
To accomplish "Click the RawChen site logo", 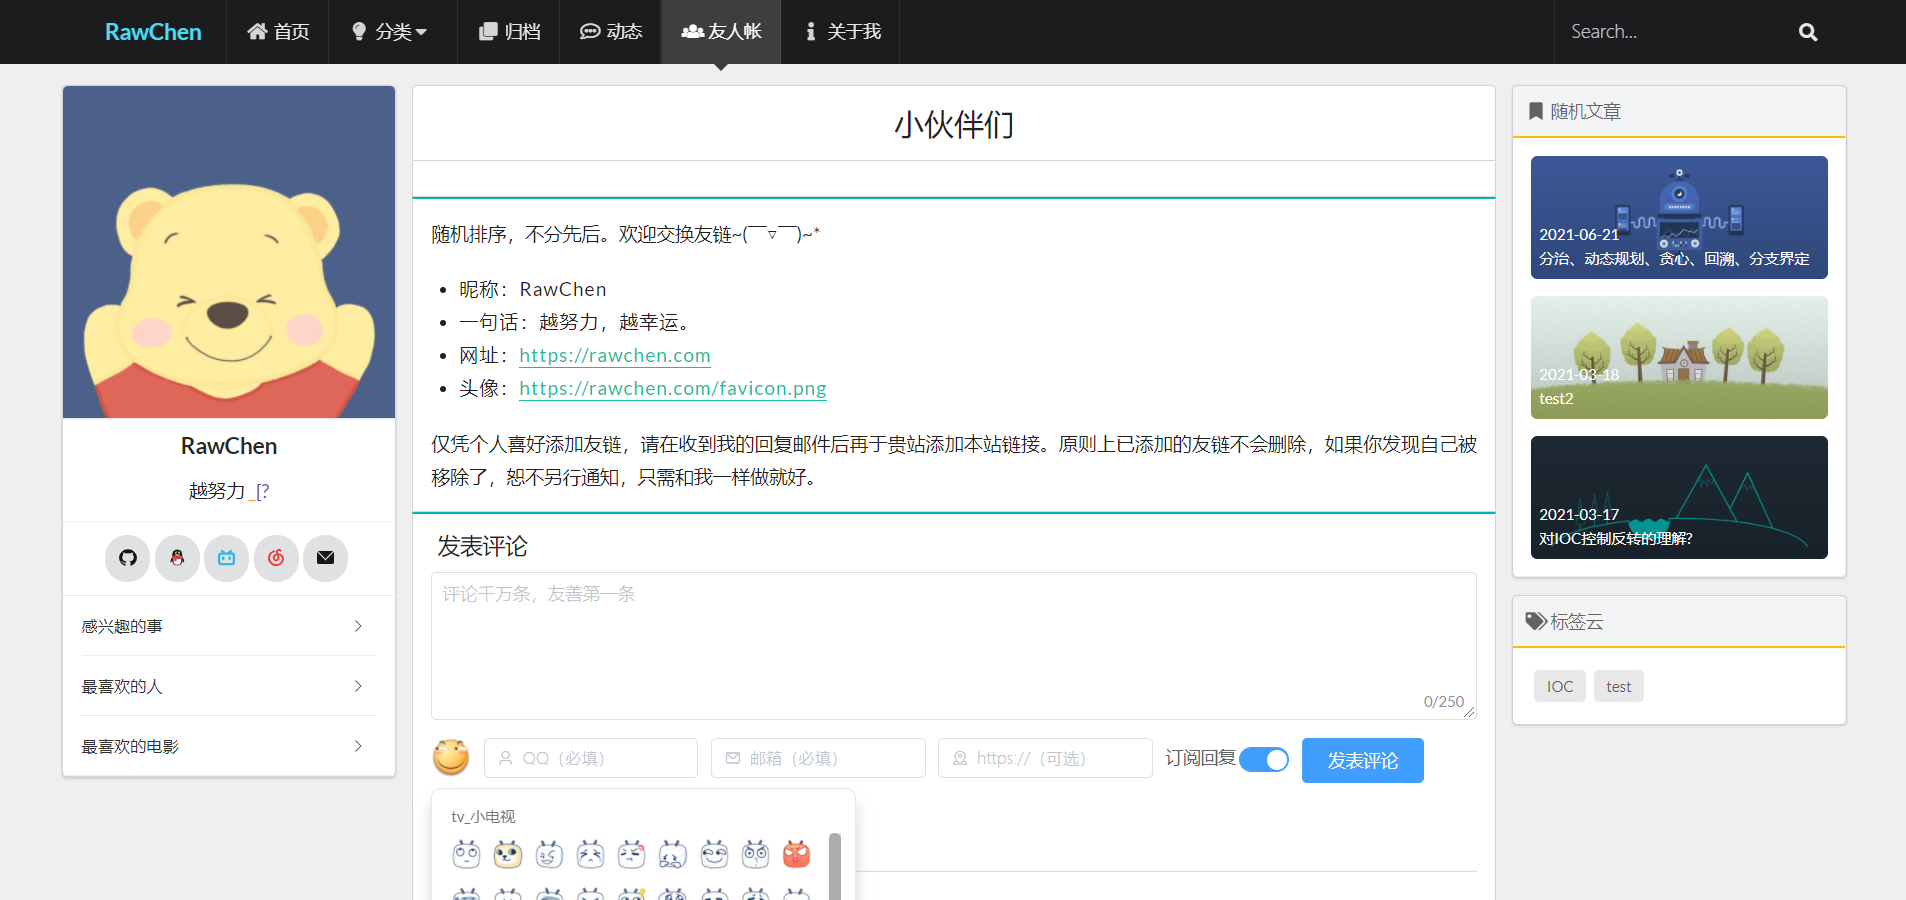I will (x=153, y=32).
